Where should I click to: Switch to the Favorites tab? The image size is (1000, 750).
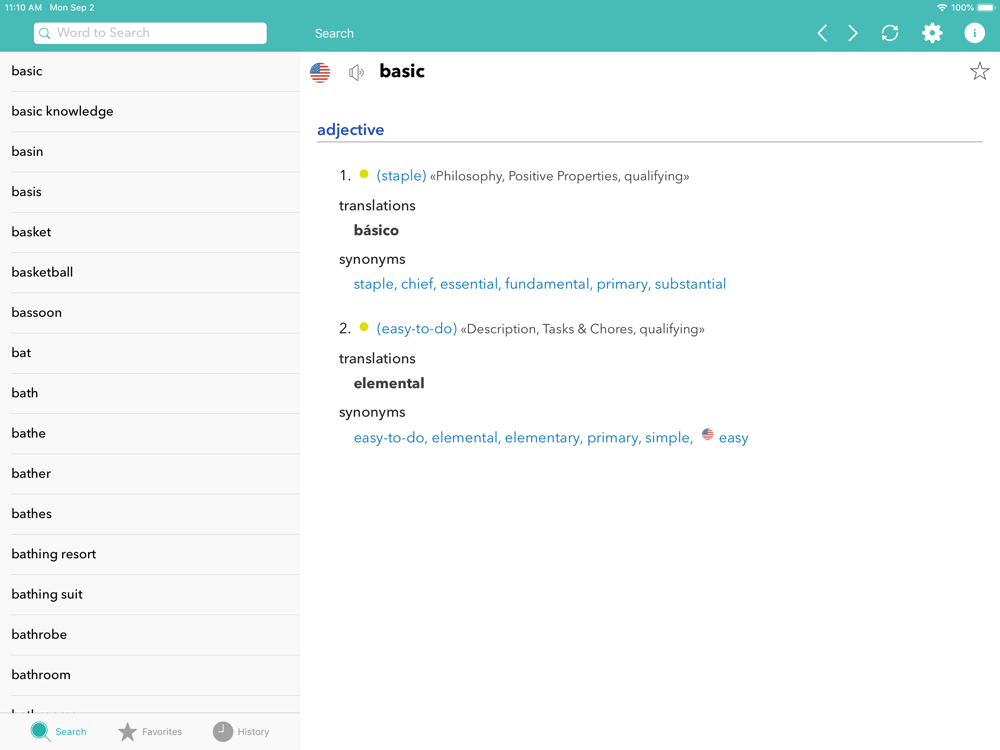(151, 732)
